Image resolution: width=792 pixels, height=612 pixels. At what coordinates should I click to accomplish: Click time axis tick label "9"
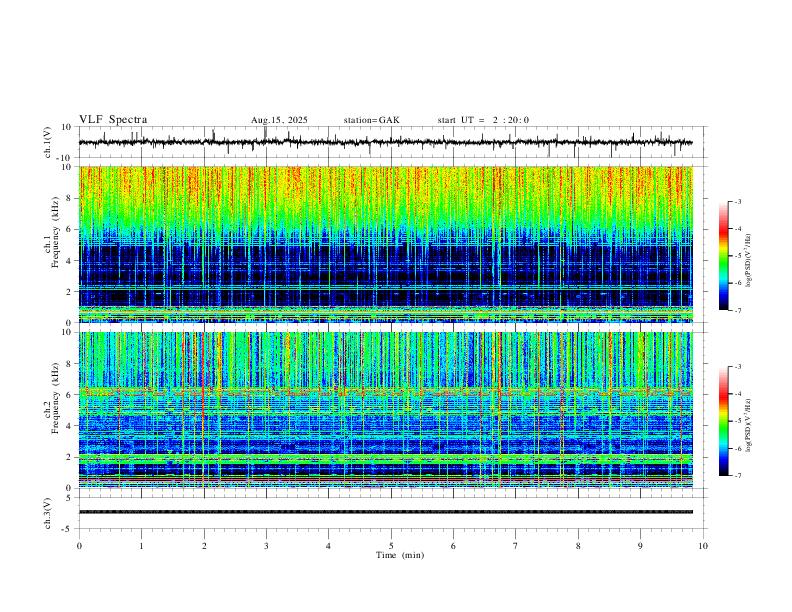640,546
